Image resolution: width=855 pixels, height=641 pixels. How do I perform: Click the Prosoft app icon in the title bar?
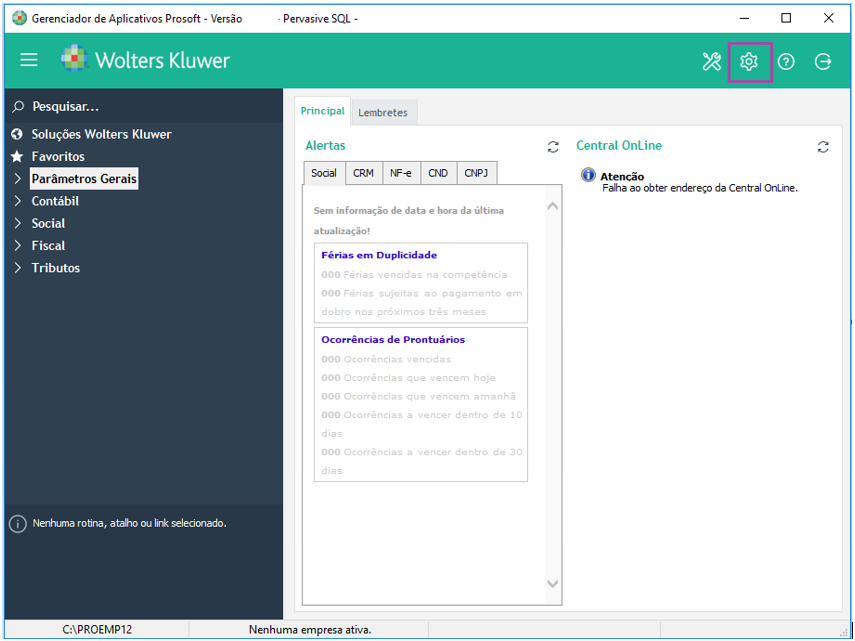coord(19,19)
